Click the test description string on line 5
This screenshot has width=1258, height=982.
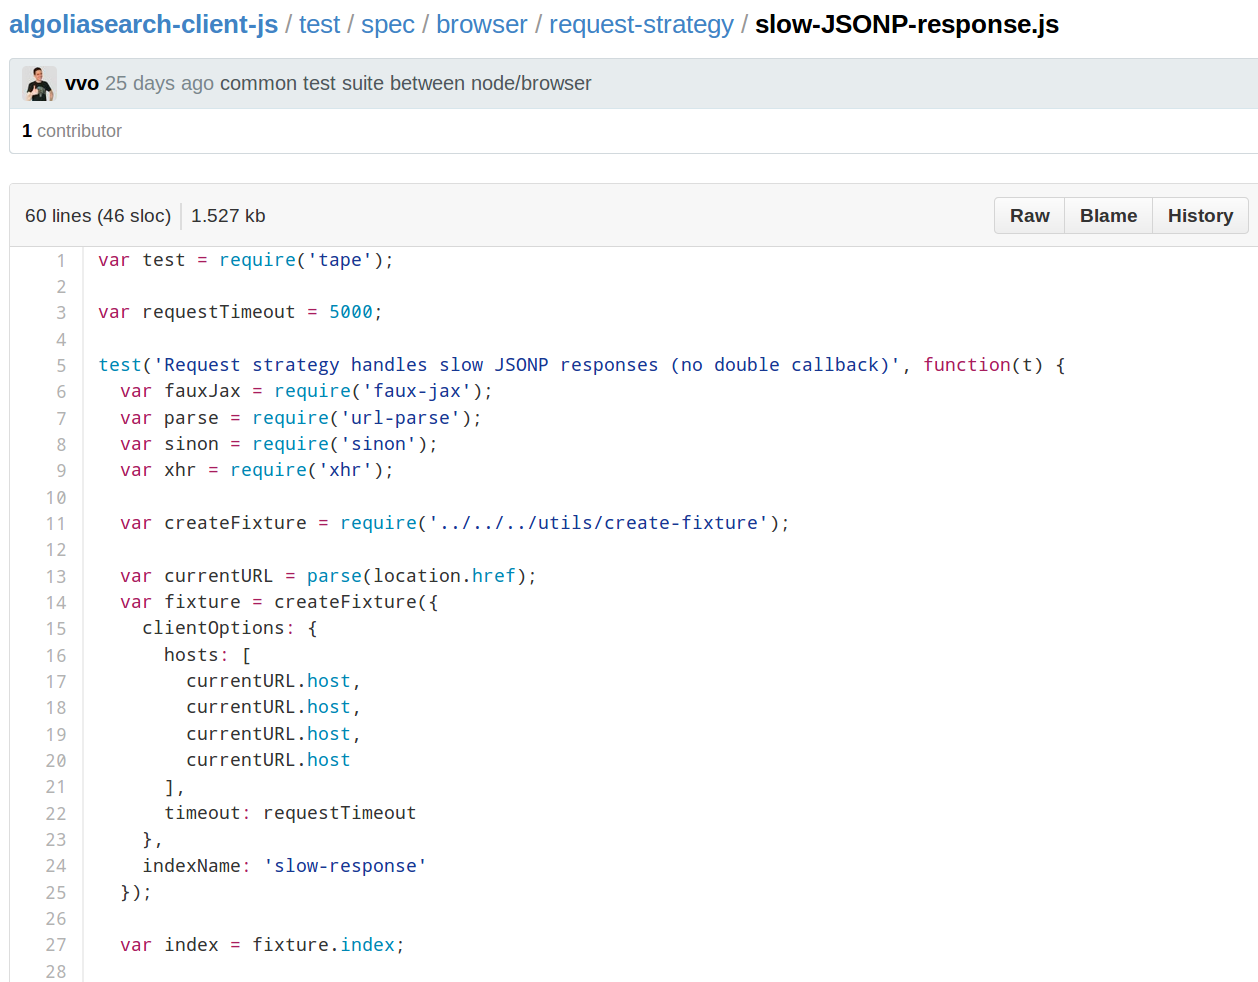pyautogui.click(x=526, y=365)
